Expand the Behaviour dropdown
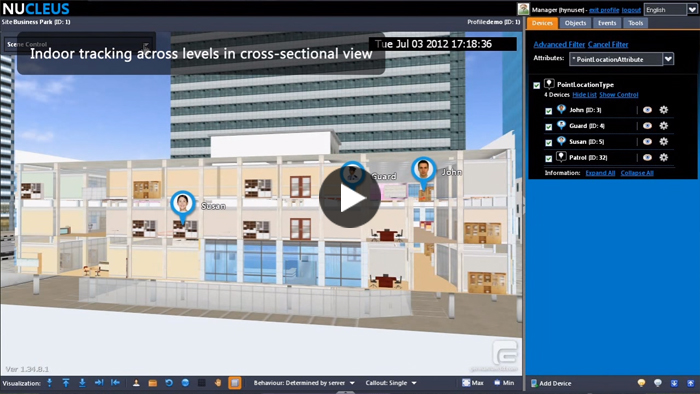The width and height of the screenshot is (700, 394). [x=352, y=383]
